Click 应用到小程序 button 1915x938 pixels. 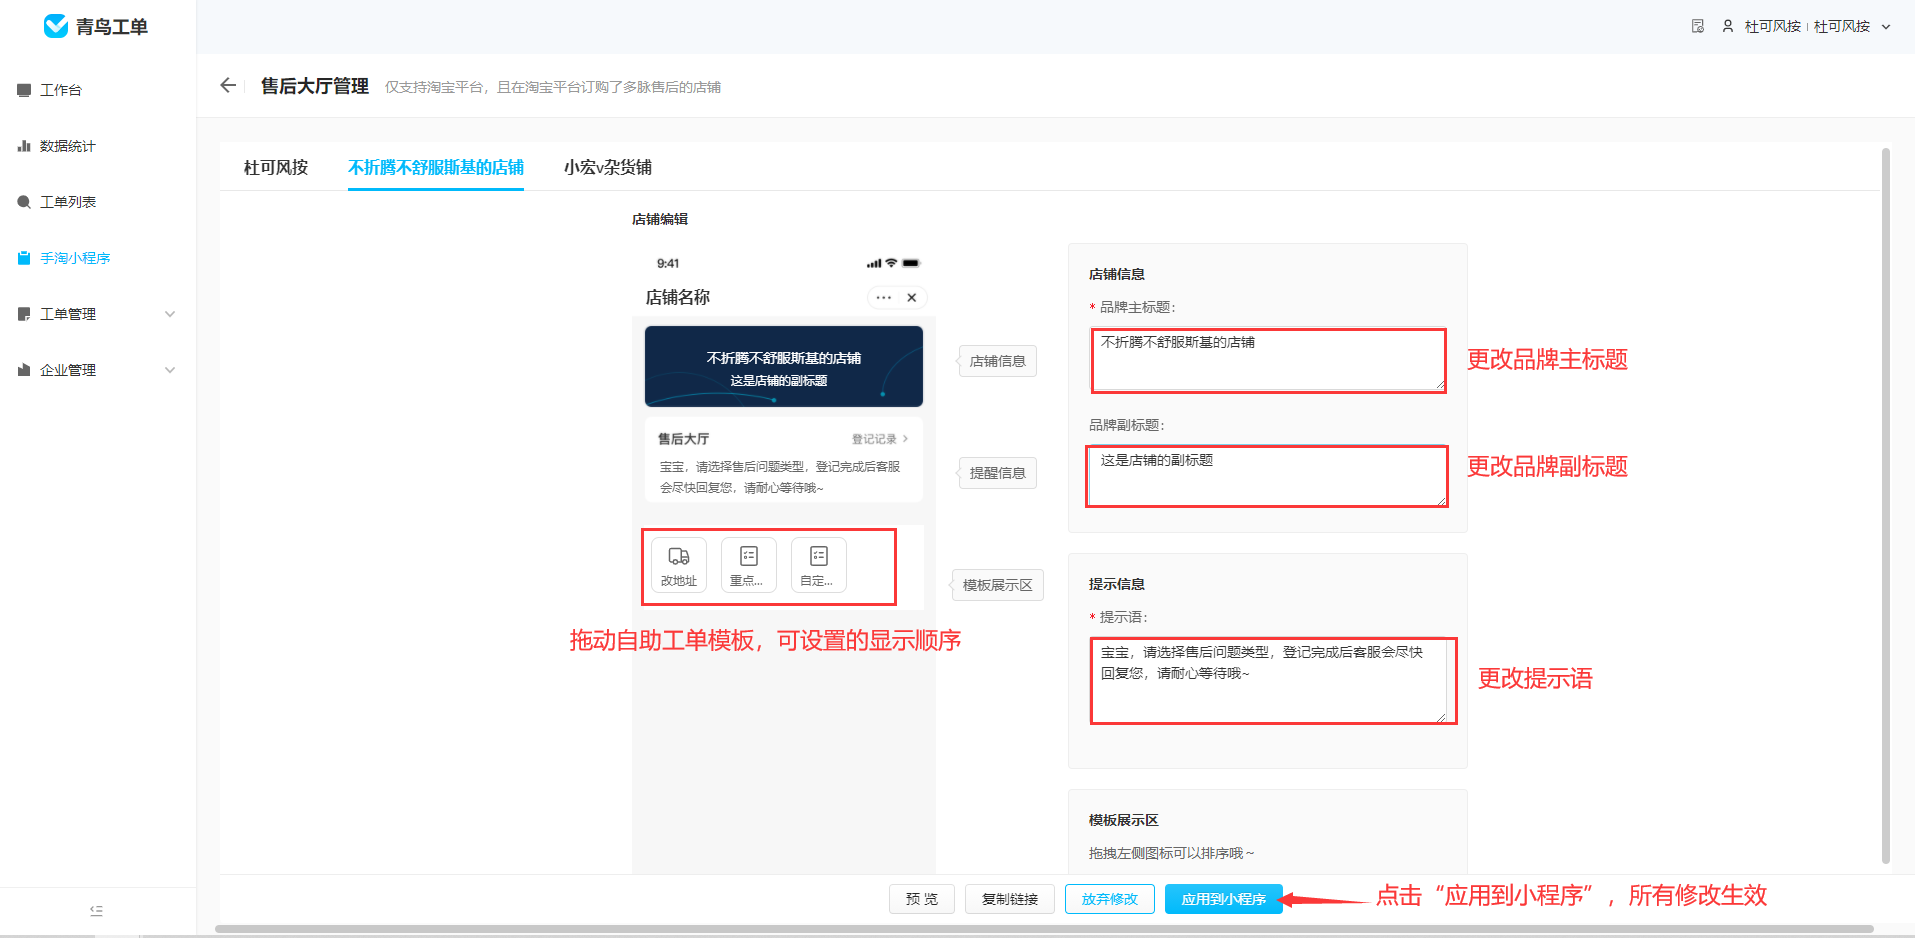(x=1224, y=899)
